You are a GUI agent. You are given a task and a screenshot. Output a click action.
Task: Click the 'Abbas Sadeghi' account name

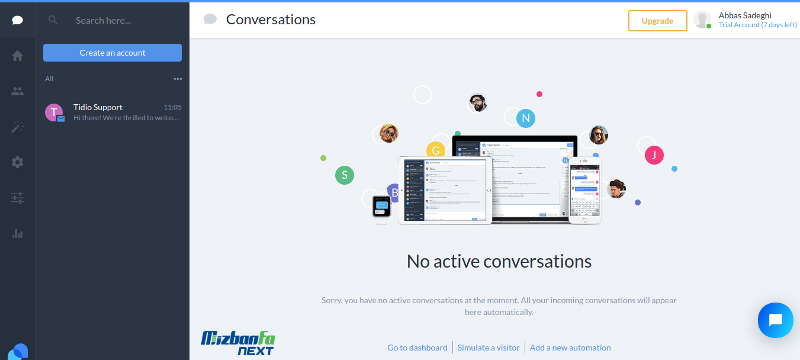pos(744,15)
